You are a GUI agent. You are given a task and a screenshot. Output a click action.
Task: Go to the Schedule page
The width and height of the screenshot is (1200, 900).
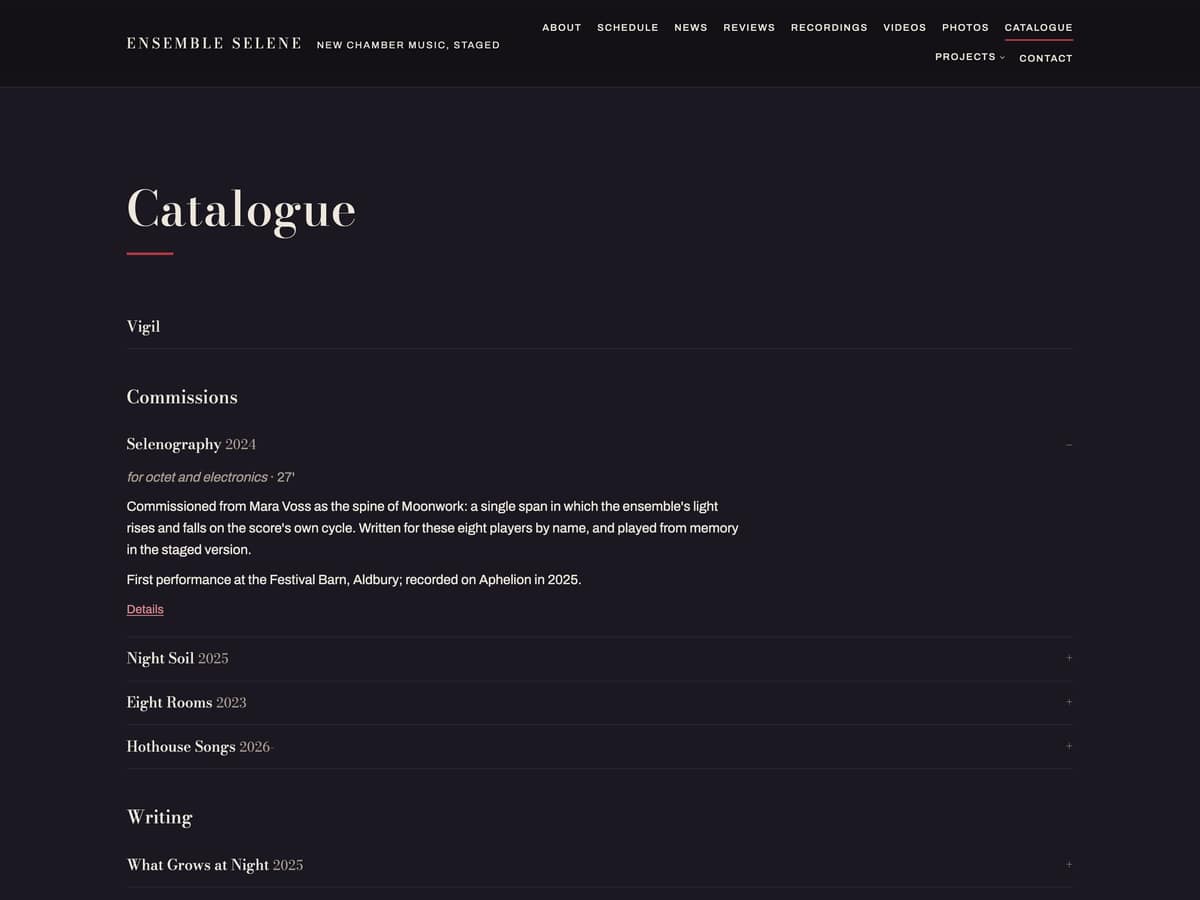(627, 28)
